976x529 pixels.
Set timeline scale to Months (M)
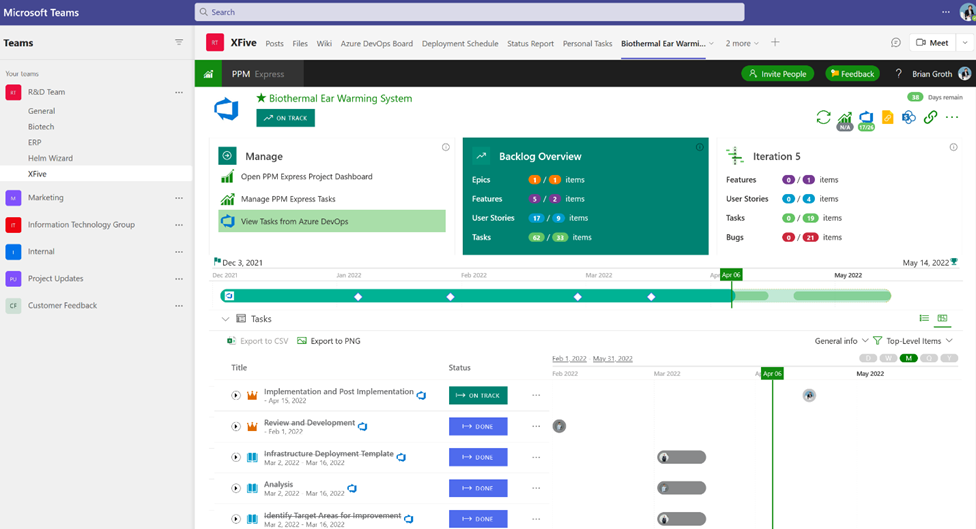coord(909,358)
